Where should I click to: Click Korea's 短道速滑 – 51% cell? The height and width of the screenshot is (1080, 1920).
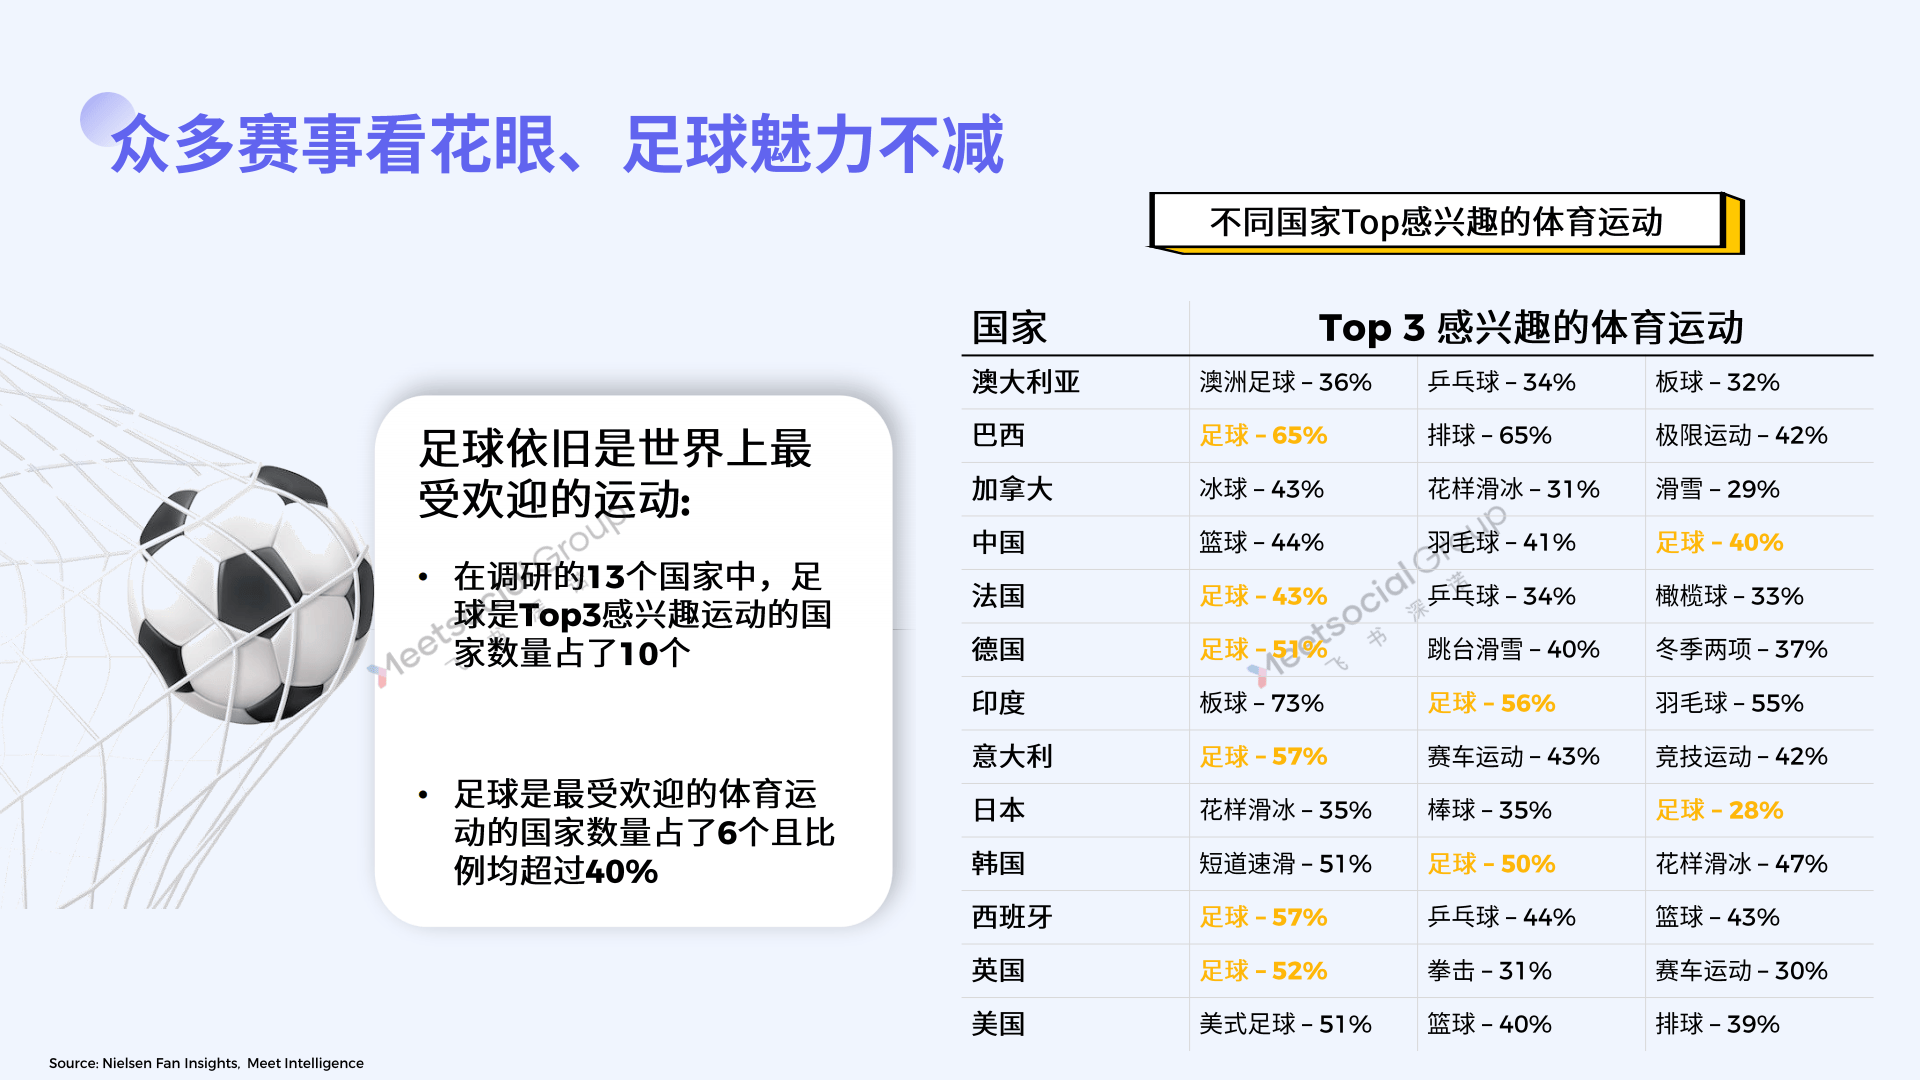pos(1285,864)
